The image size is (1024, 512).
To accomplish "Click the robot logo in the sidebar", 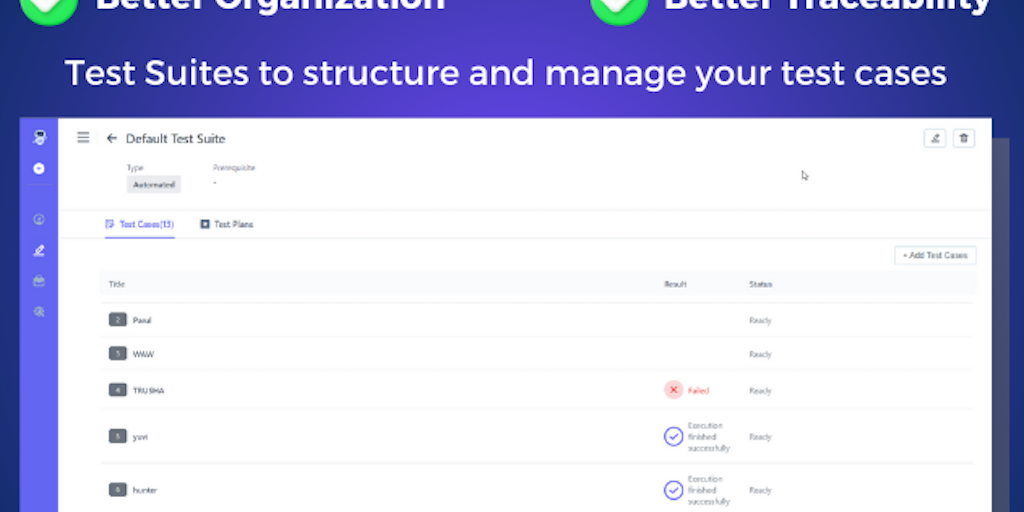I will tap(39, 138).
